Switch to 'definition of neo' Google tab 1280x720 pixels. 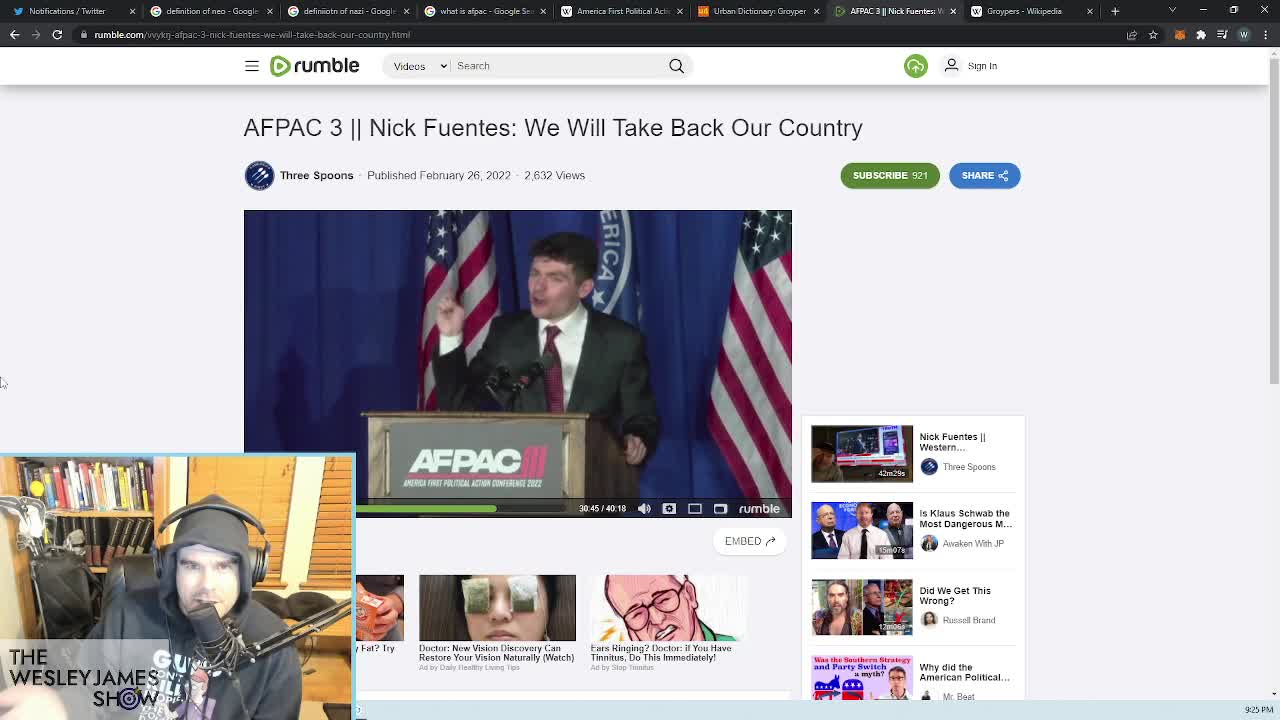coord(210,11)
